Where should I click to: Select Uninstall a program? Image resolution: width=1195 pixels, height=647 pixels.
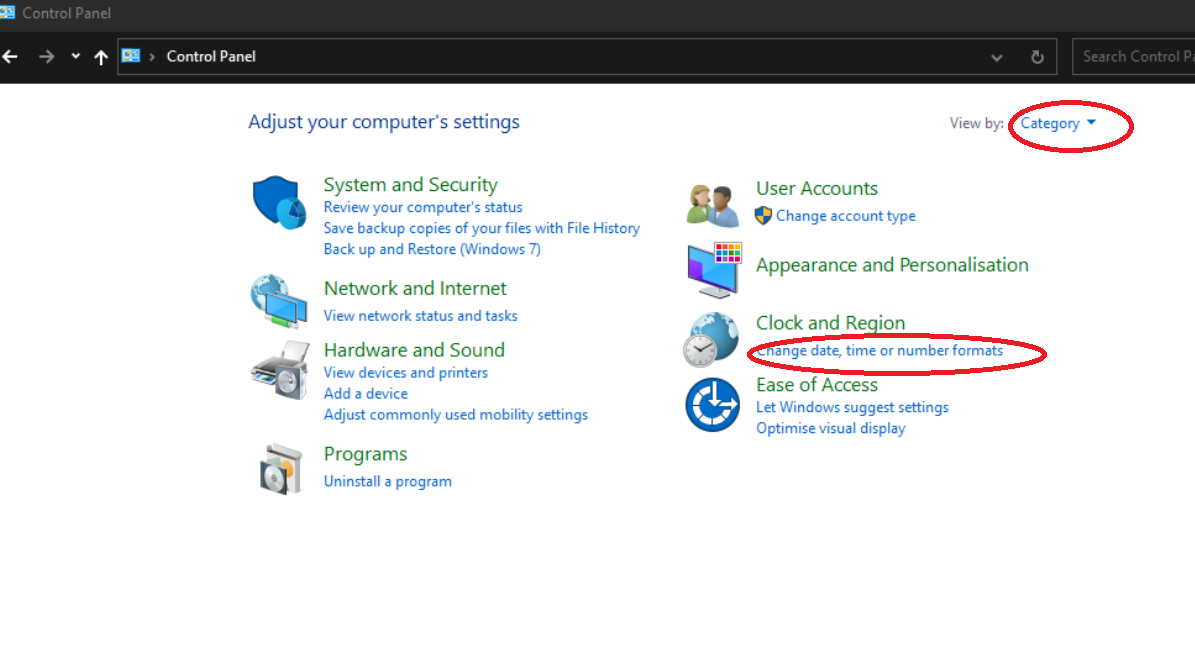387,482
